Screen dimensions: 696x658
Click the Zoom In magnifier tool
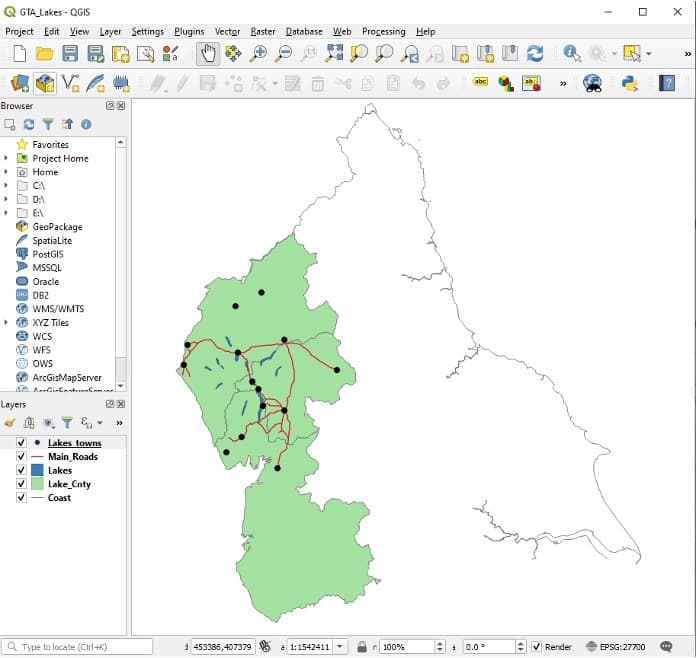click(x=258, y=54)
